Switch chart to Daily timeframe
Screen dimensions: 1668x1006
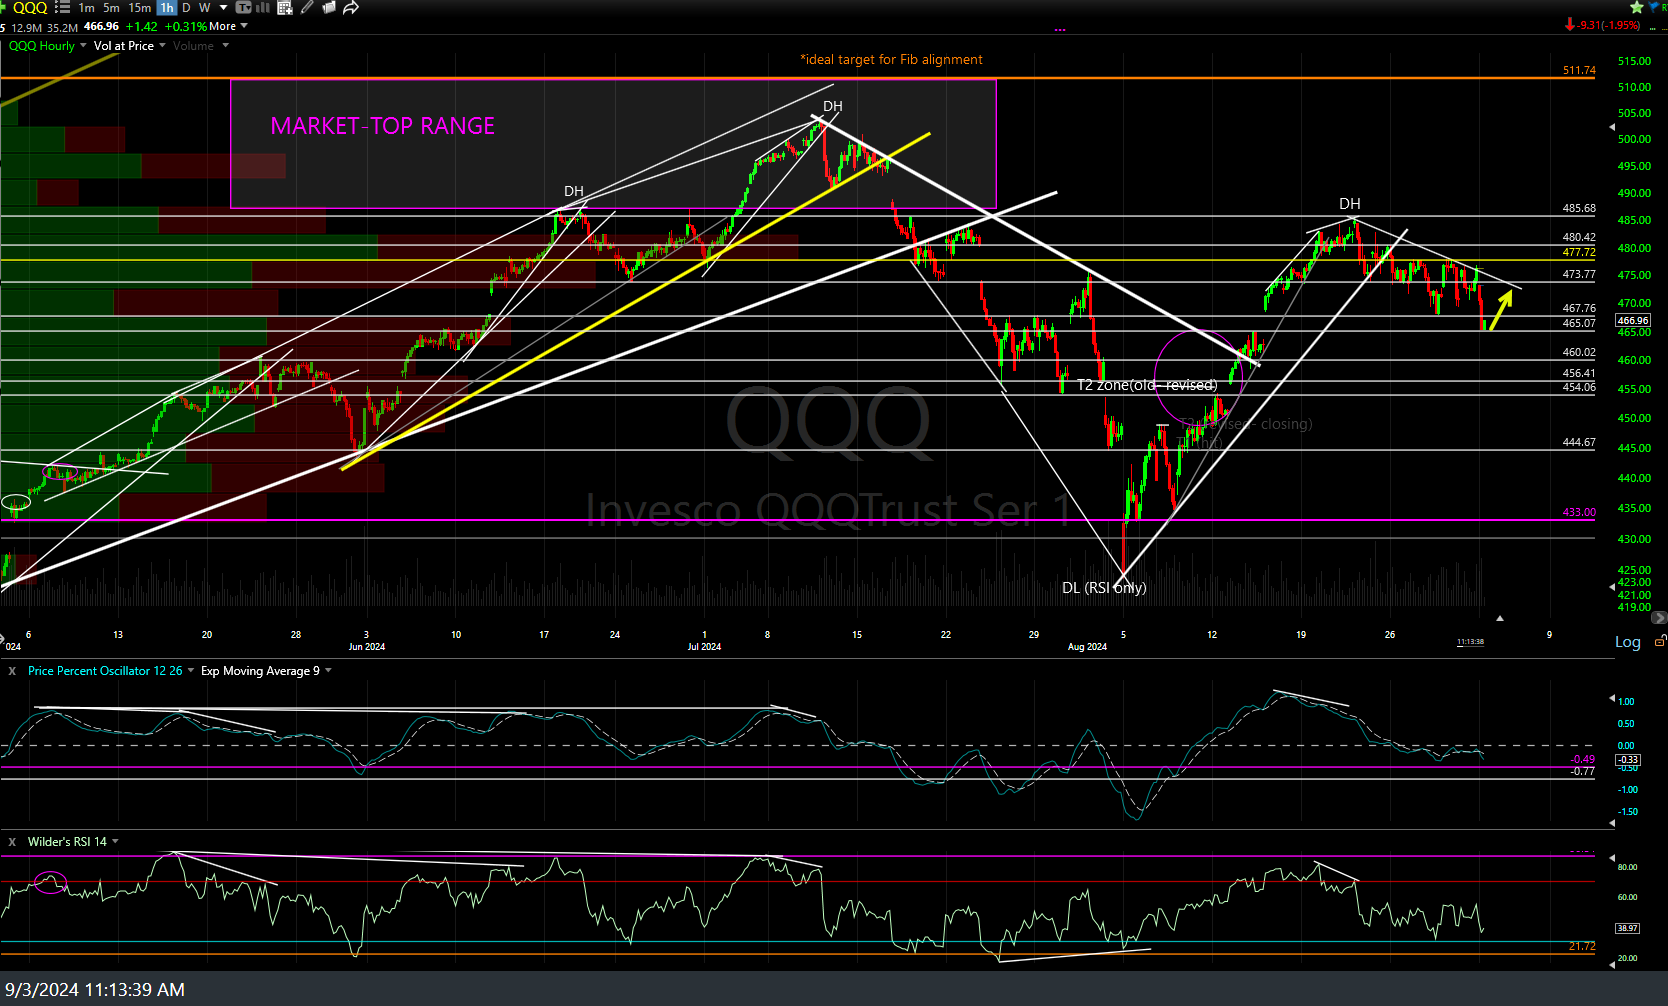tap(186, 7)
